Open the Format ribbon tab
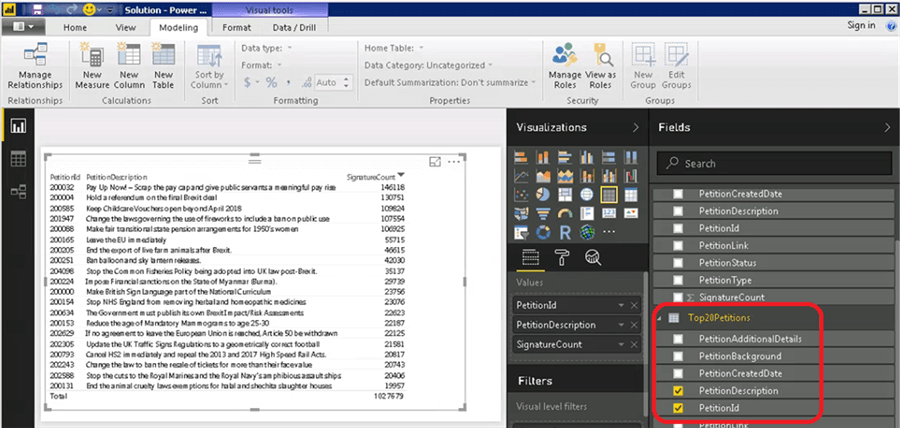Screen dimensions: 900x428 click(236, 28)
